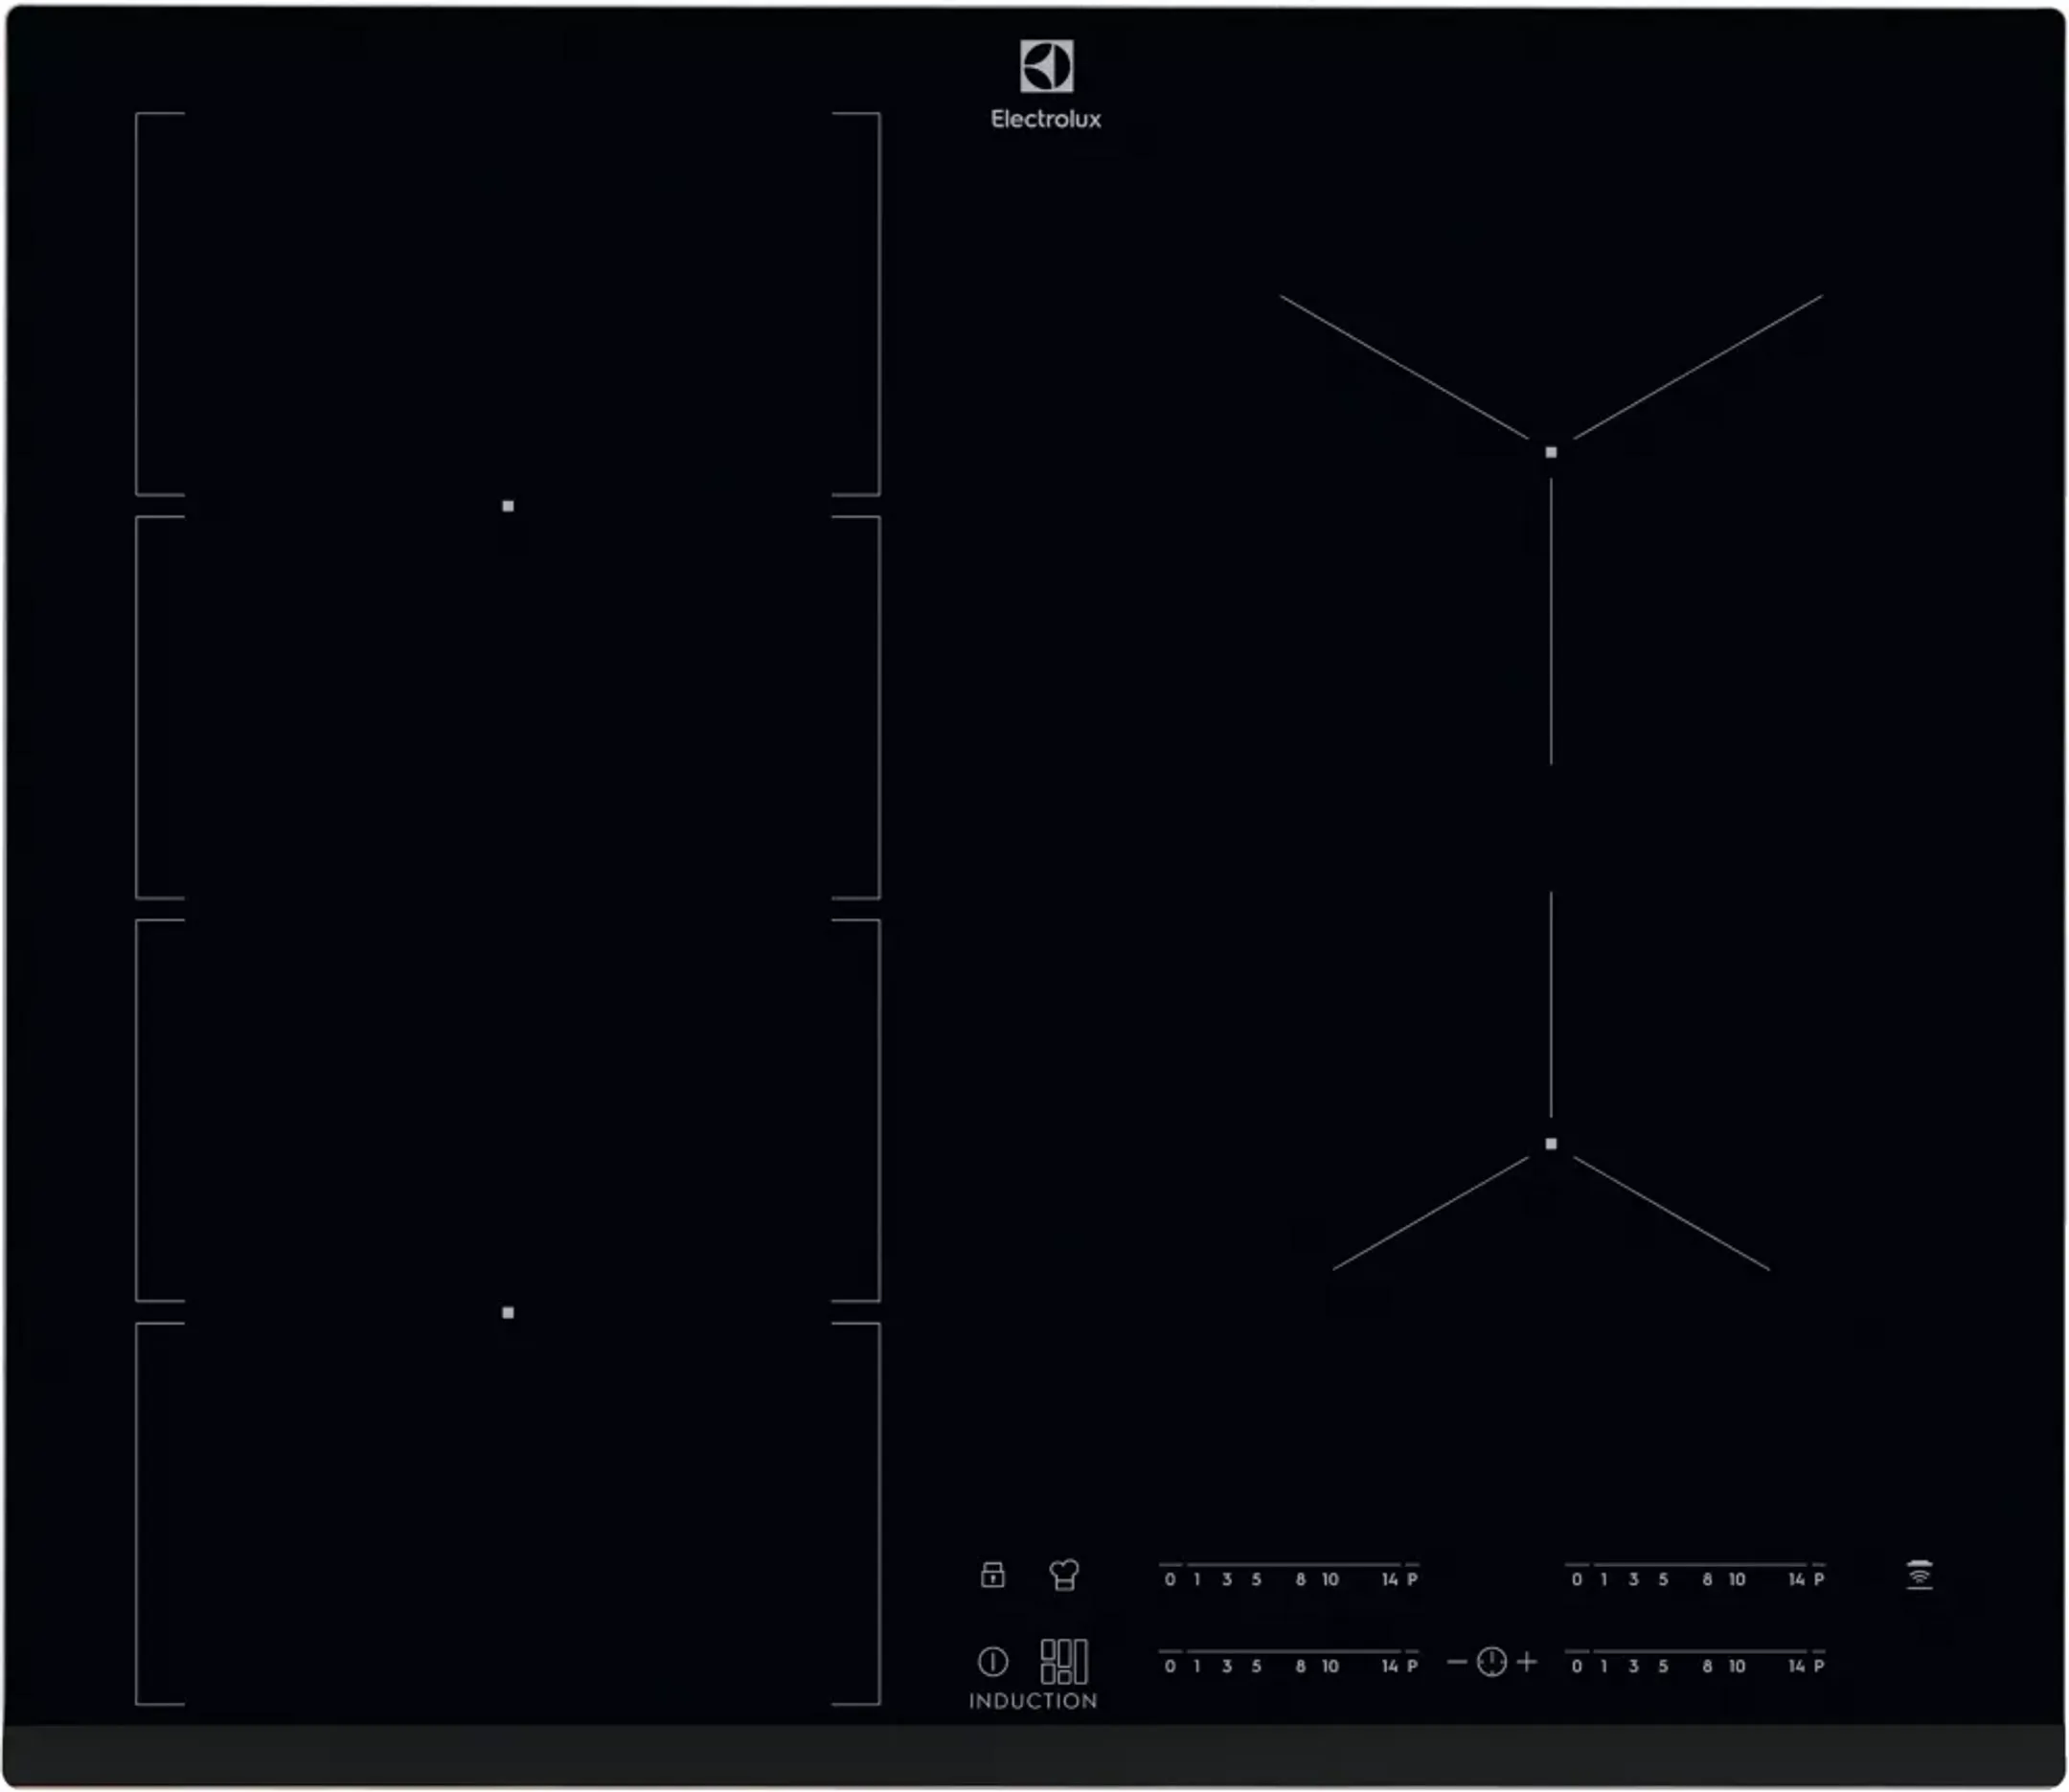The width and height of the screenshot is (2069, 1792).
Task: Tap the upper right cooking zone center marker
Action: [1551, 453]
